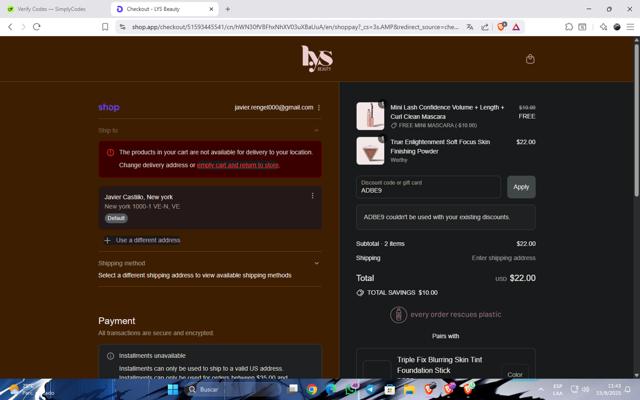Click the FREE MINI MASCARA discount label
This screenshot has height=400, width=640.
[x=434, y=125]
